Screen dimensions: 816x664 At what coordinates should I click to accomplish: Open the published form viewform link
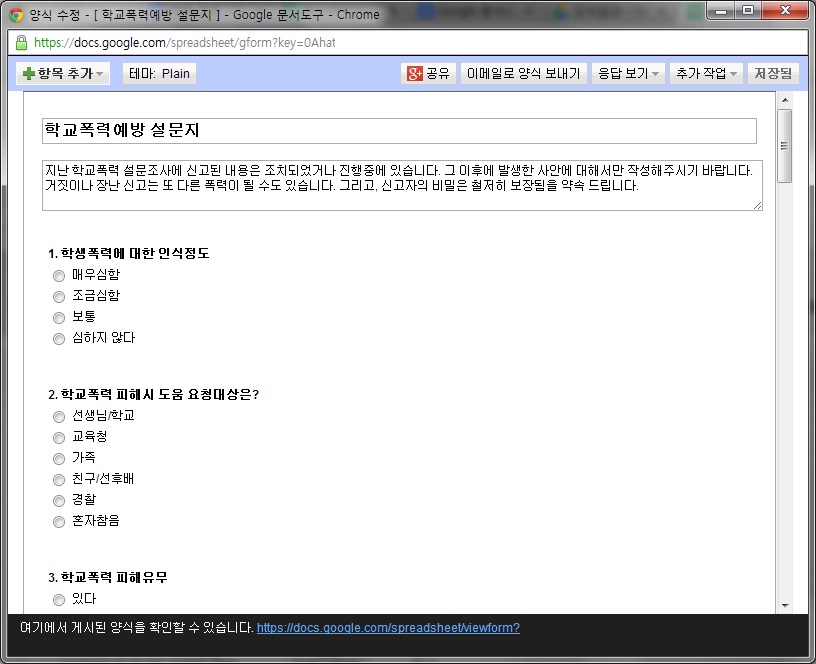pos(388,628)
